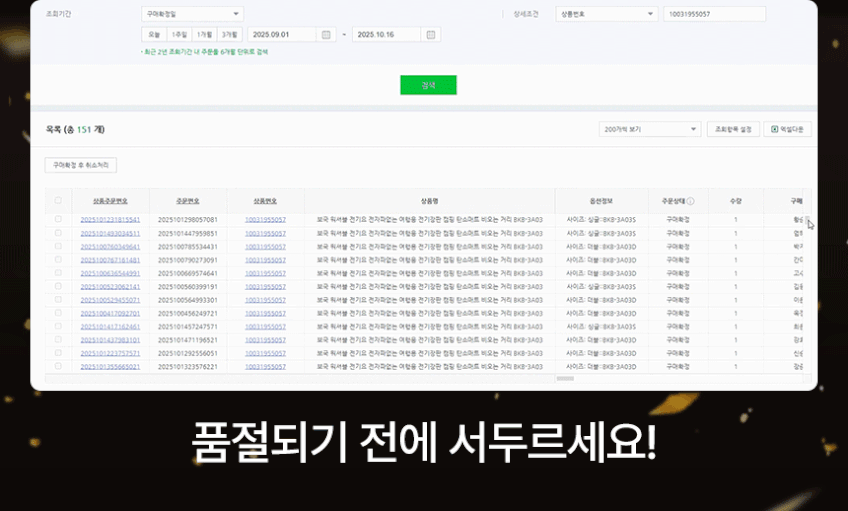Click order number cell 2025100790273091
Screen dimensions: 848x511
point(188,260)
